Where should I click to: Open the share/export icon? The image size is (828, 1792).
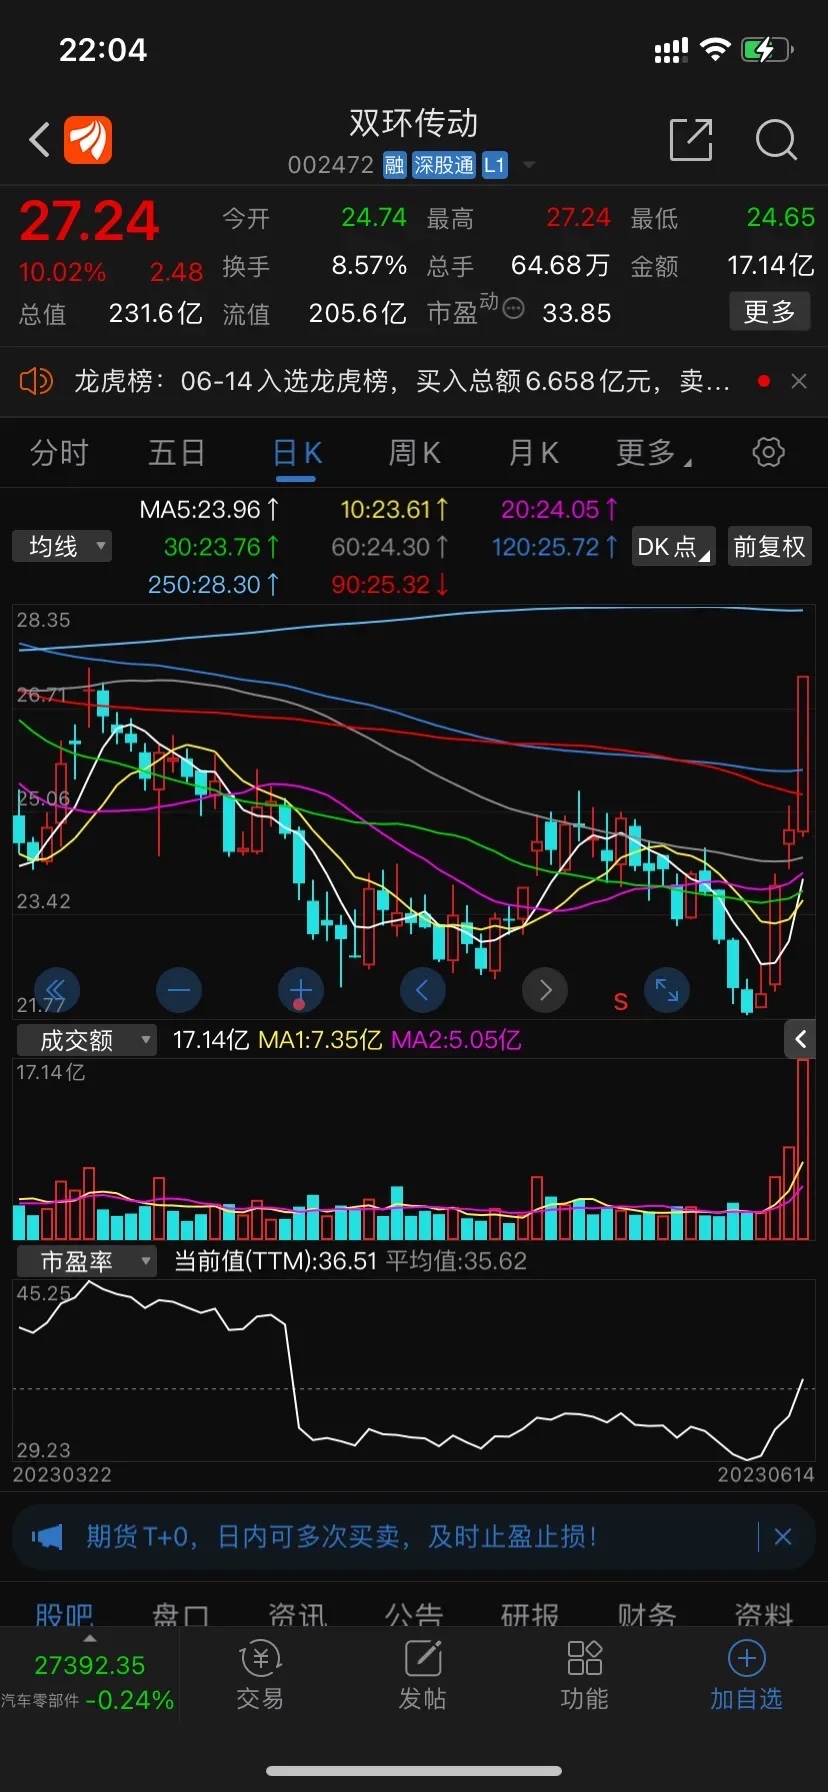click(x=690, y=140)
